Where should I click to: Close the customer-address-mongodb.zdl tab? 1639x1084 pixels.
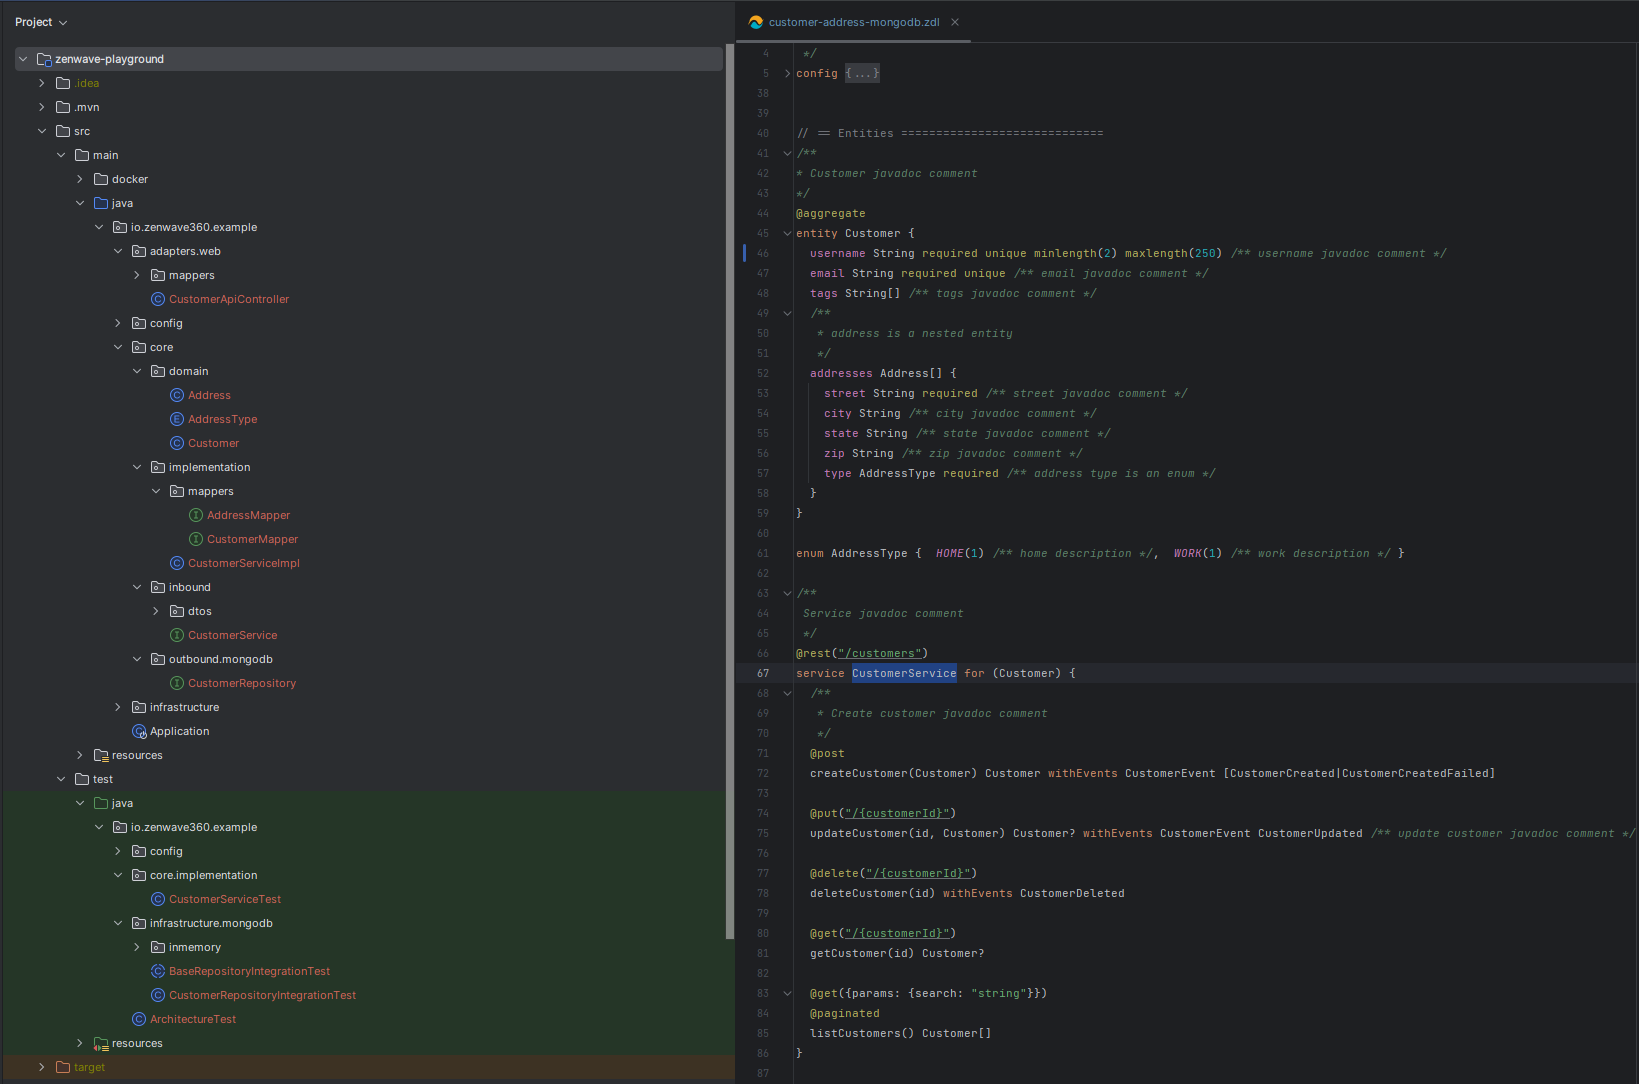[x=955, y=22]
